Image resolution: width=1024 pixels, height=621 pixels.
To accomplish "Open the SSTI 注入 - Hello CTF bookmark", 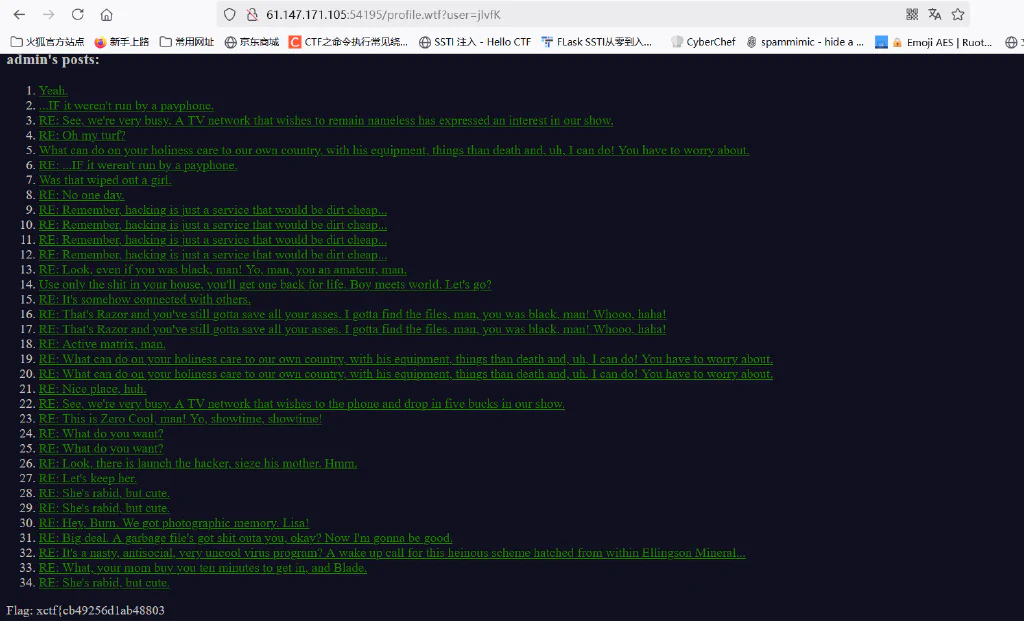I will point(475,42).
